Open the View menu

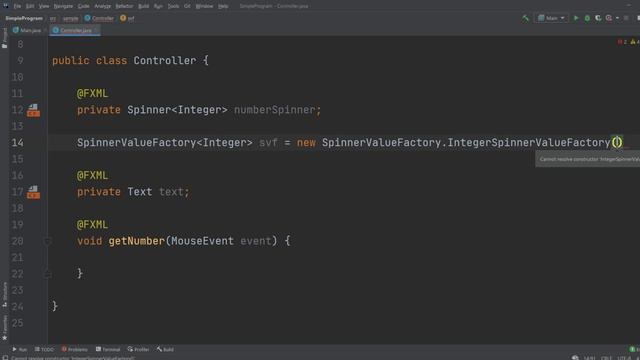tap(44, 6)
